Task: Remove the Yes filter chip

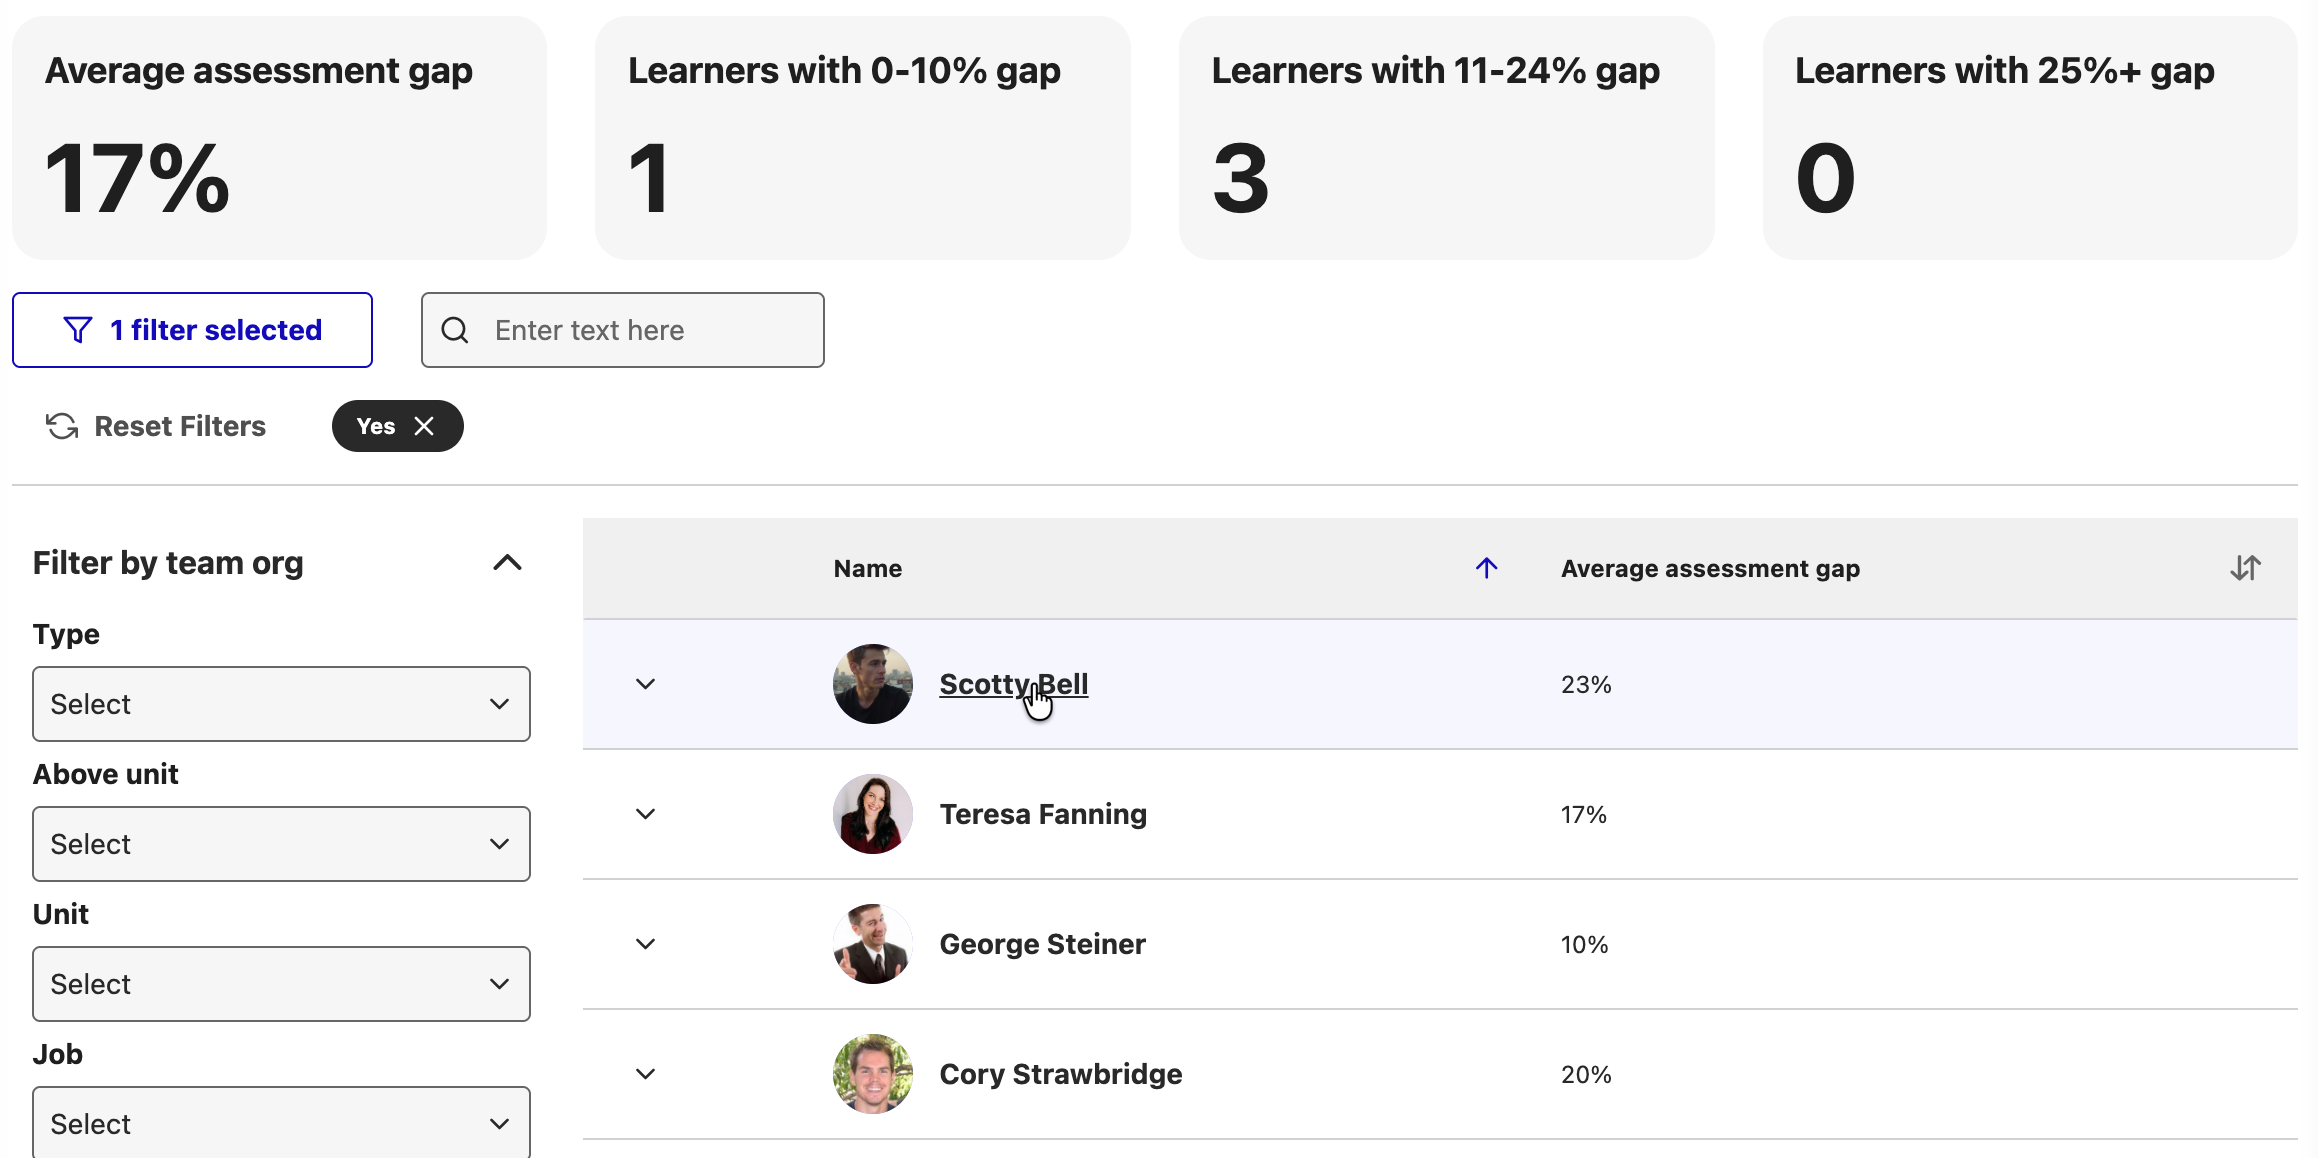Action: pos(424,426)
